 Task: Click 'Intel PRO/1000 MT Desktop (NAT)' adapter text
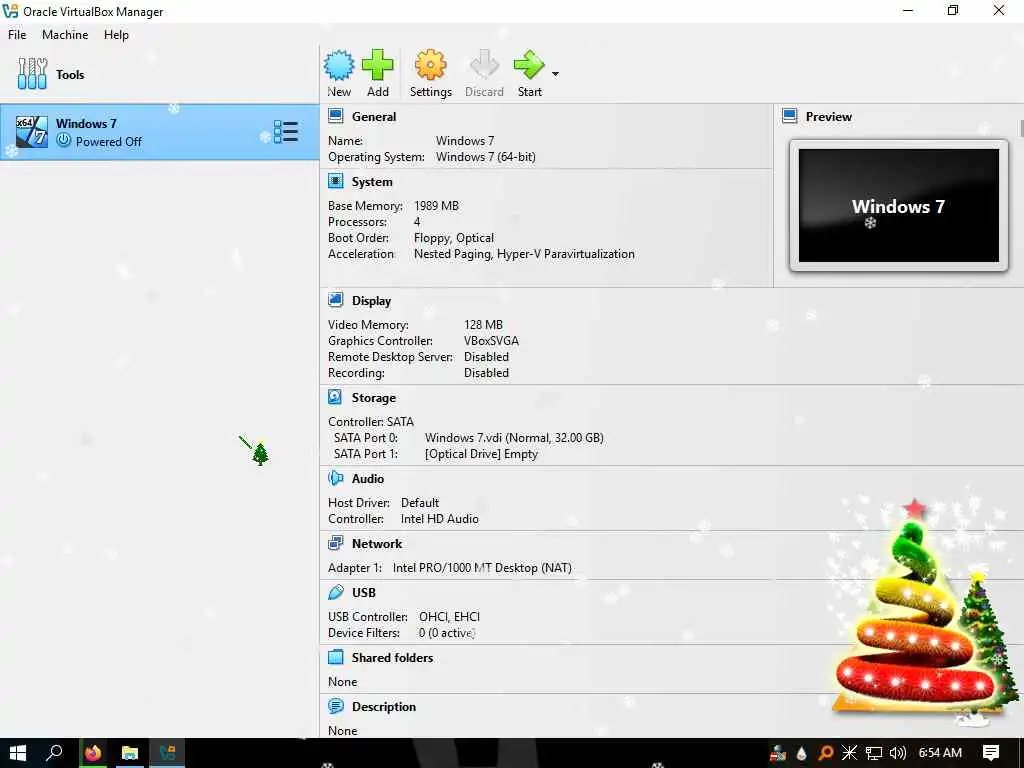[482, 568]
